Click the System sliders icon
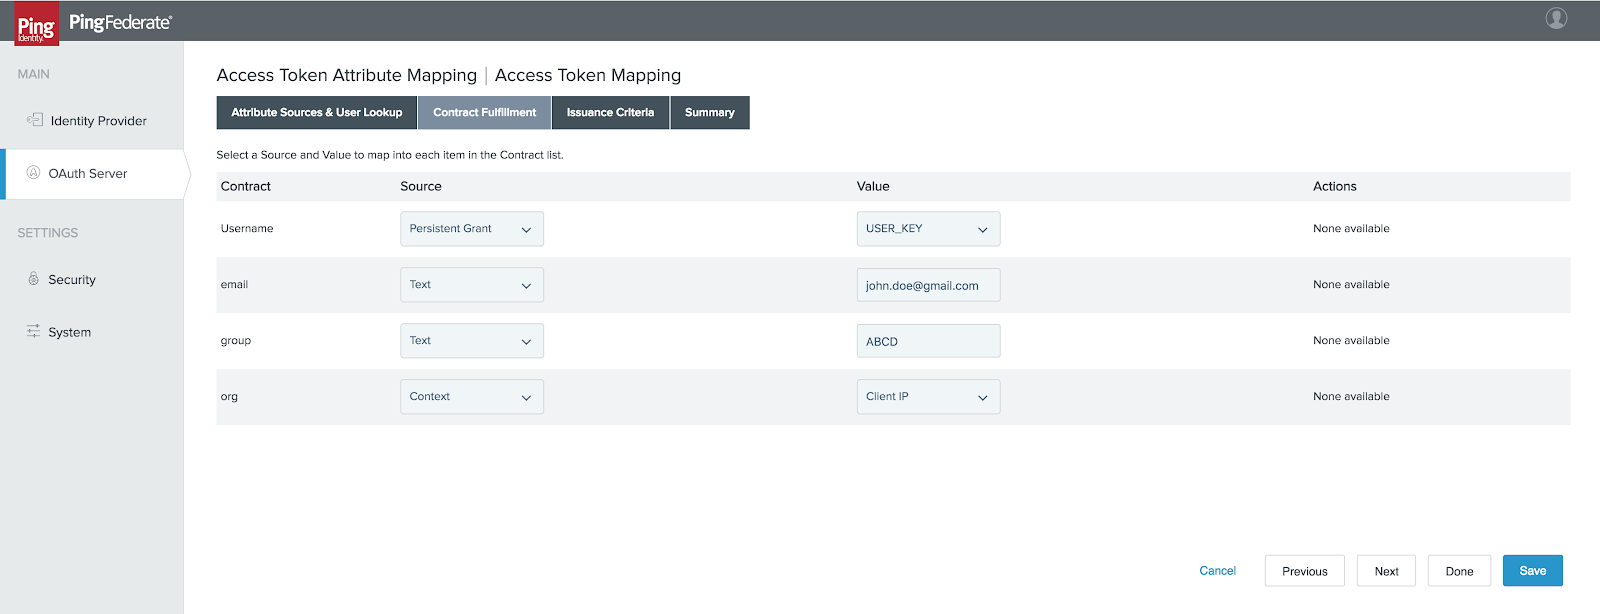1600x614 pixels. tap(33, 331)
